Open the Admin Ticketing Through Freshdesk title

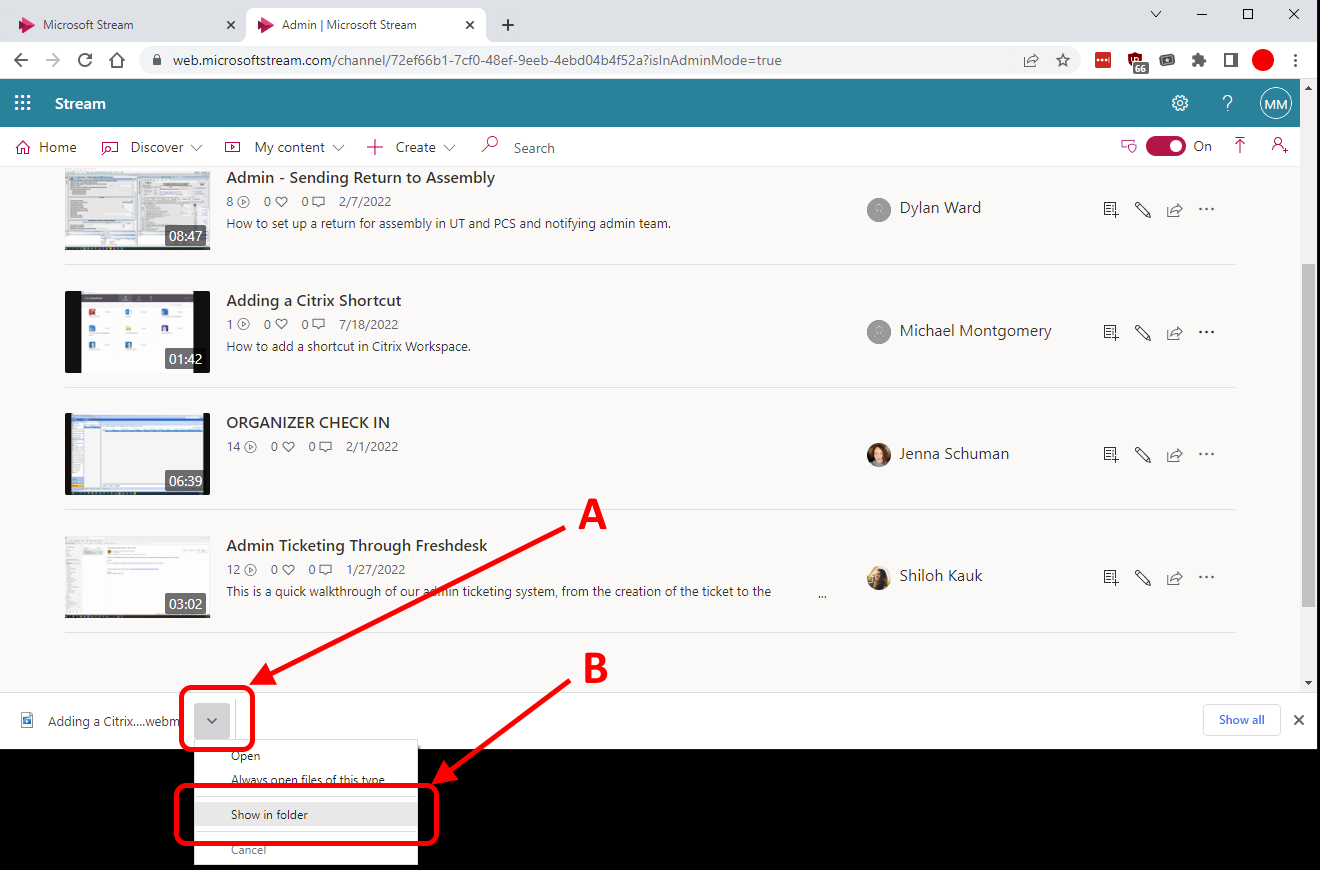coord(357,546)
